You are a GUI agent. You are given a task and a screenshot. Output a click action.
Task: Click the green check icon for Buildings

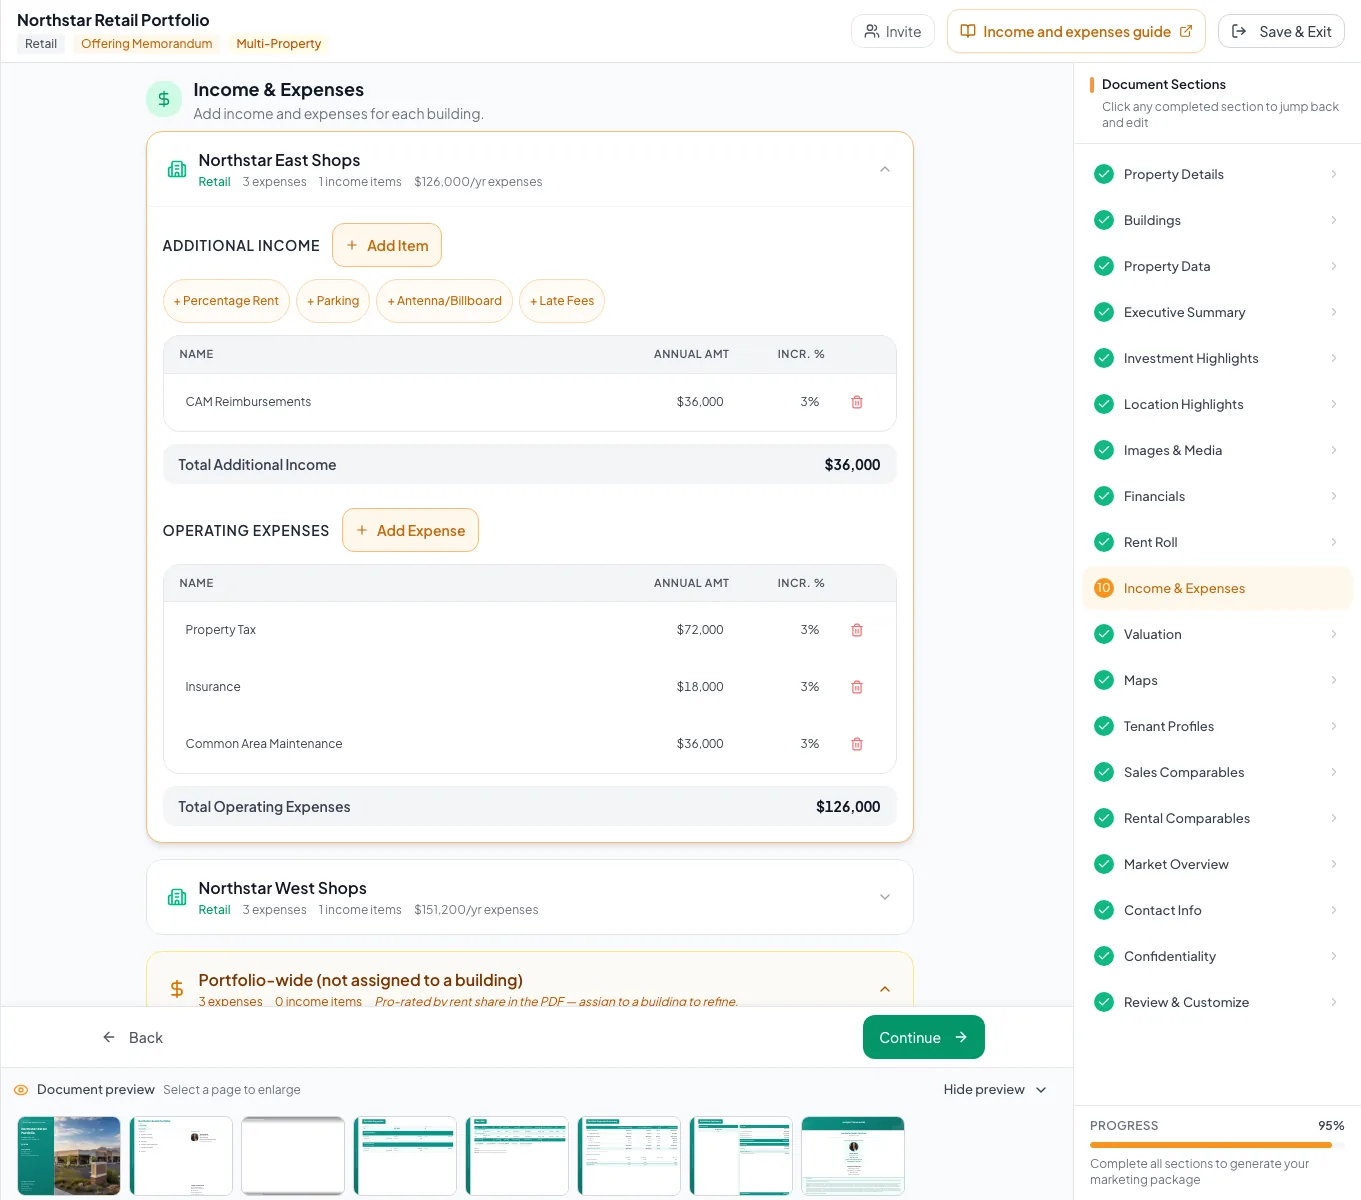tap(1104, 220)
